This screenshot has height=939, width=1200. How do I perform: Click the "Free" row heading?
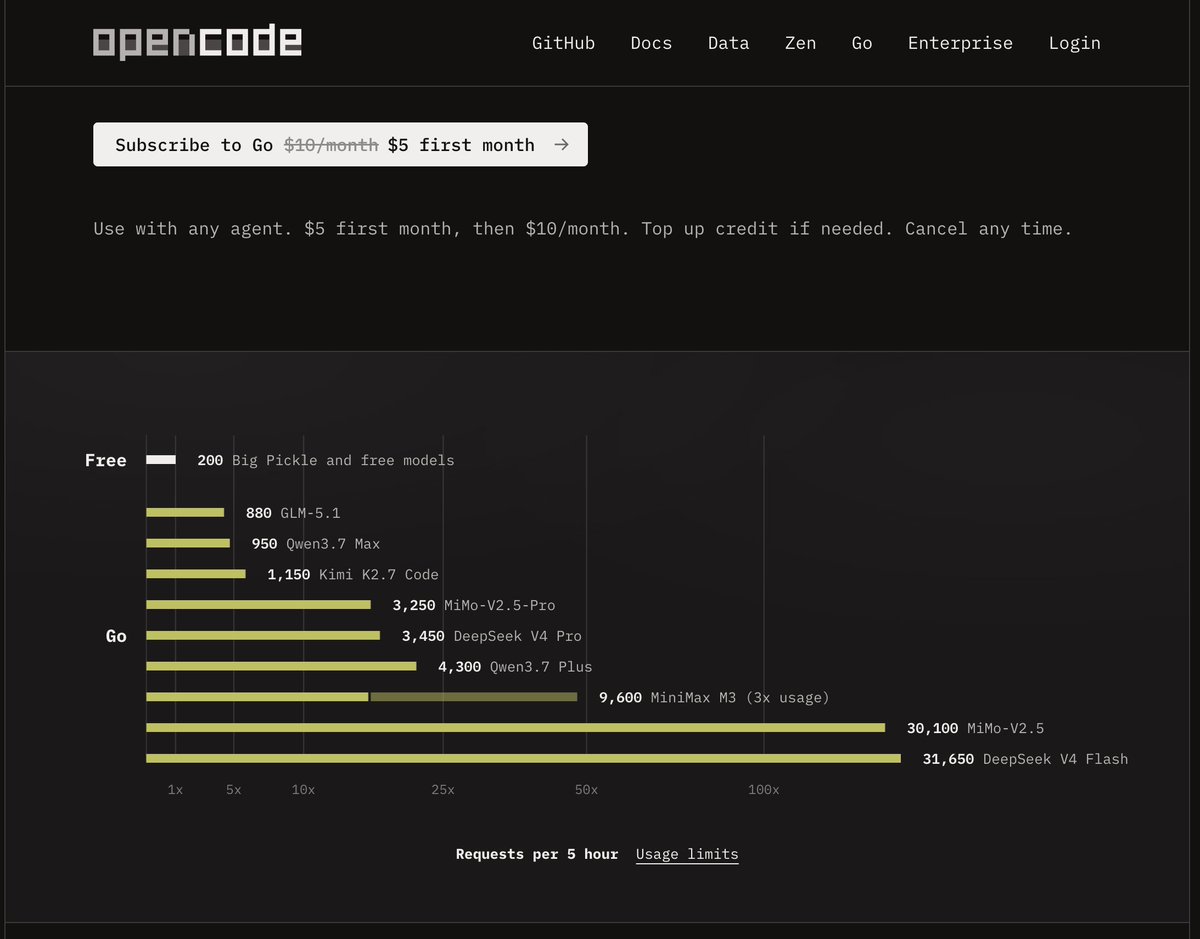(x=106, y=460)
